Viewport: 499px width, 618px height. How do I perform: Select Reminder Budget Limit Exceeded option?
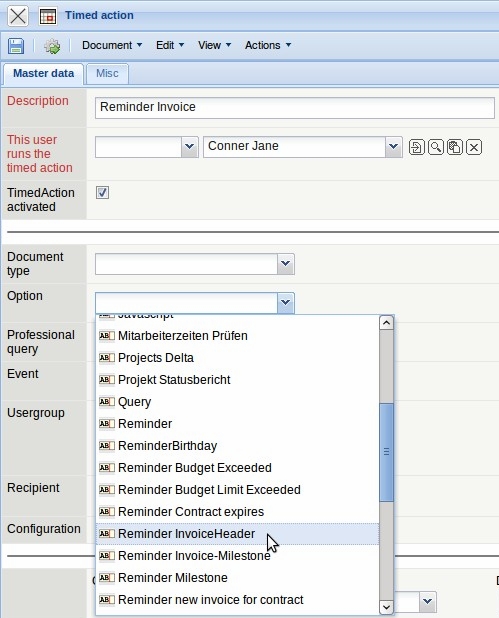tap(237, 490)
